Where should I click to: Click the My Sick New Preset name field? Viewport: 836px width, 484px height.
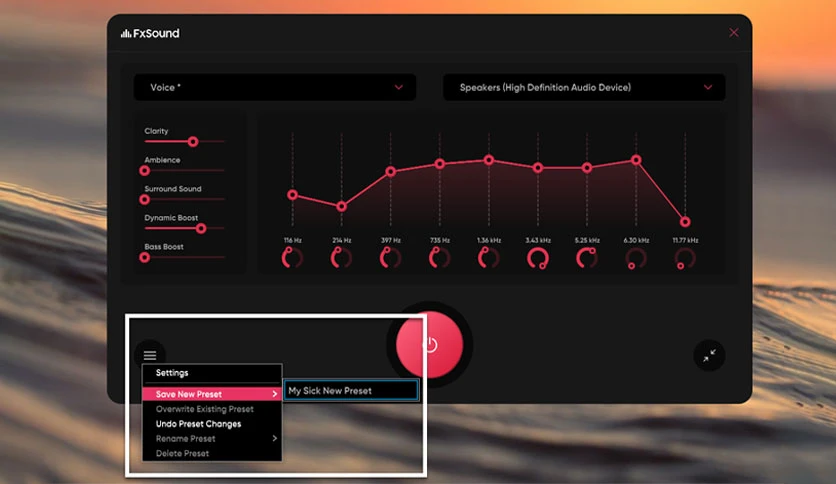coord(351,391)
